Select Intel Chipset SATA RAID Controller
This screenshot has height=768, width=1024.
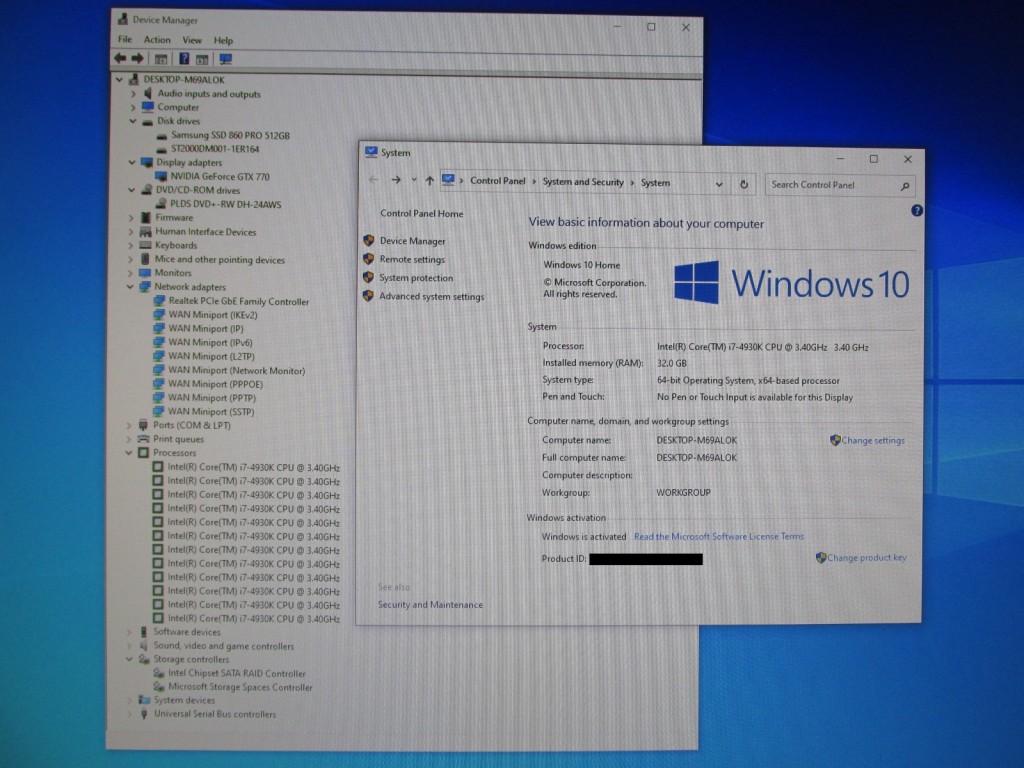coord(236,673)
